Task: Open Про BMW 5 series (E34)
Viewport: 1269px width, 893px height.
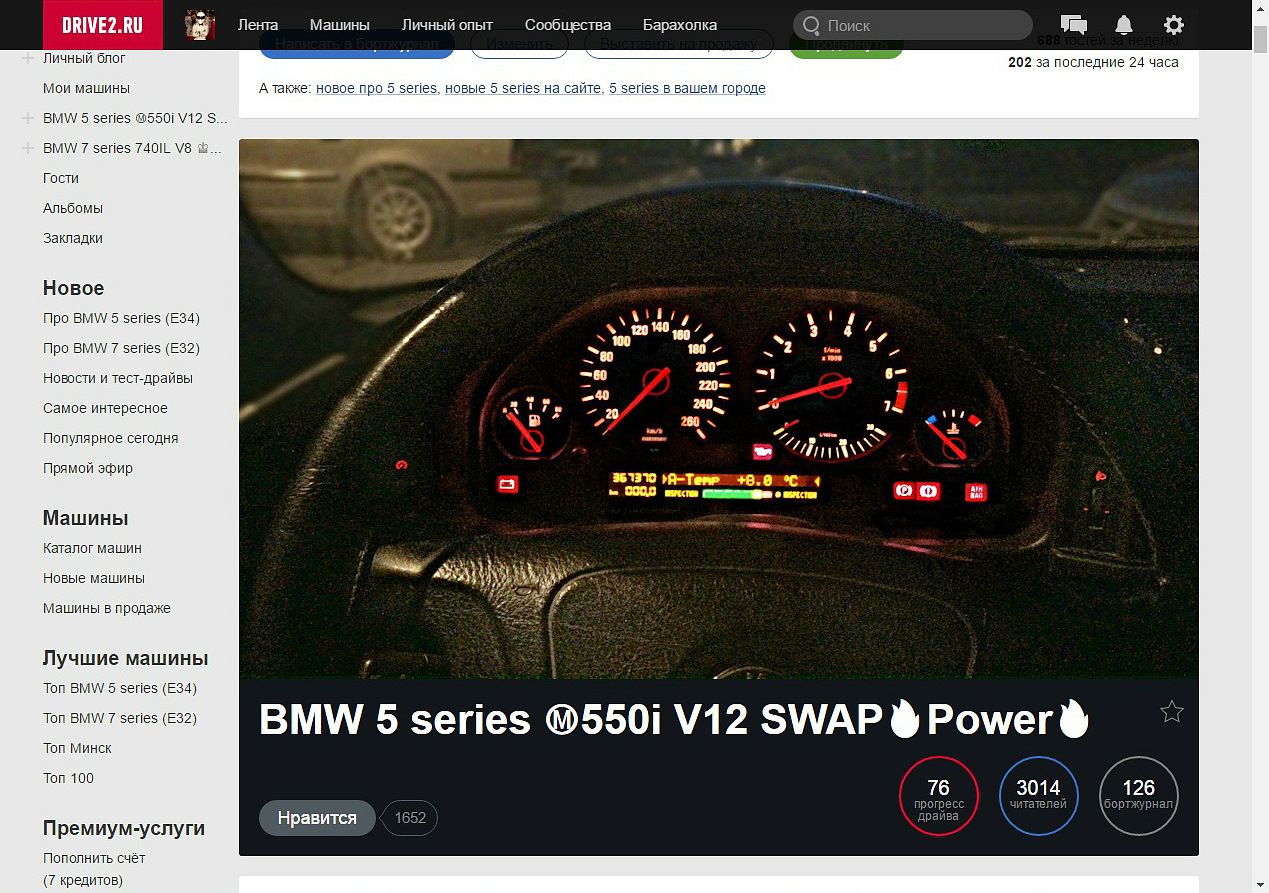Action: tap(121, 318)
